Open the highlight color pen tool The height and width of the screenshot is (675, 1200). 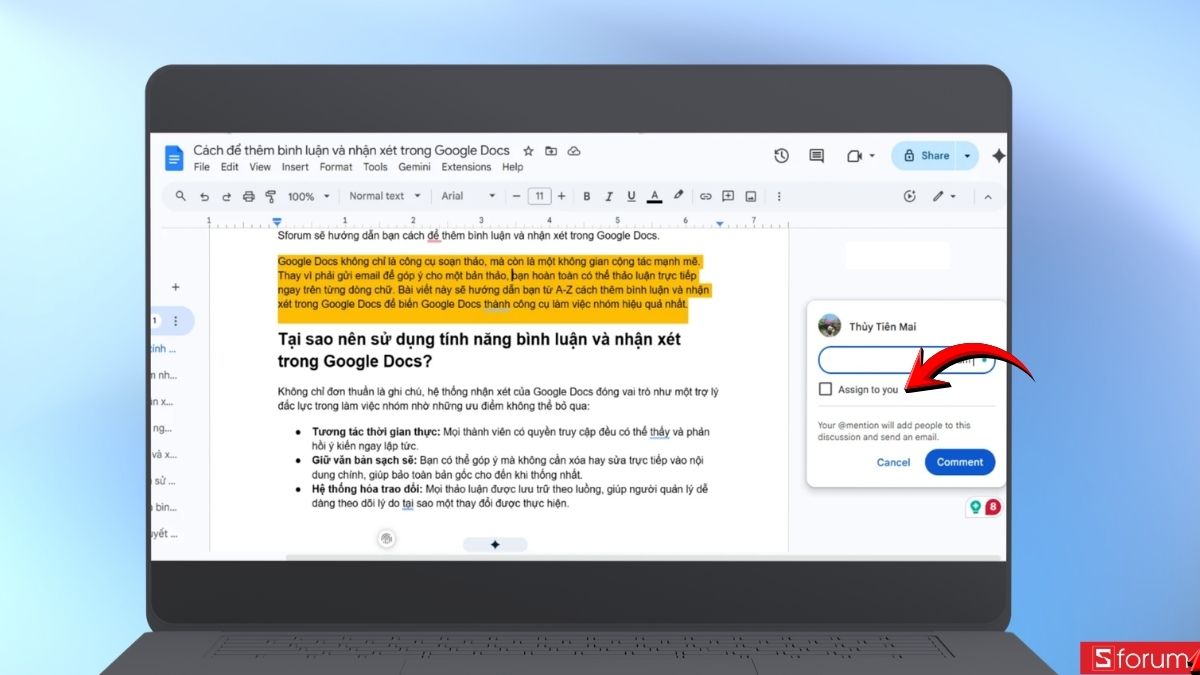[679, 196]
